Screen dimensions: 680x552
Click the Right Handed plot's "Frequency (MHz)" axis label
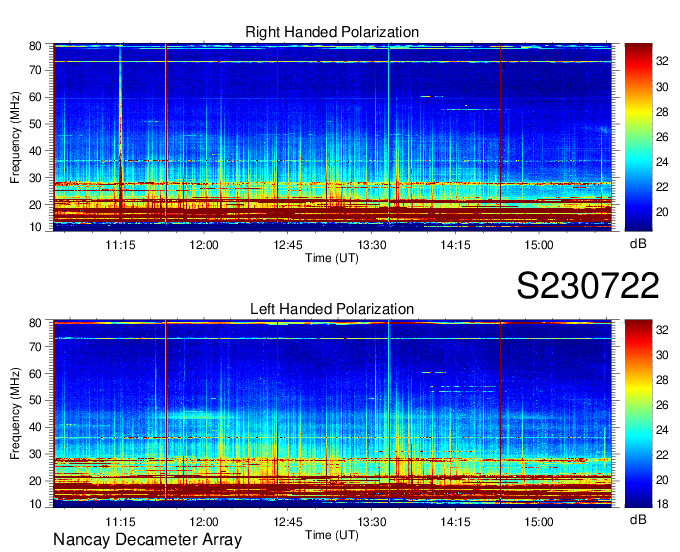tap(15, 137)
